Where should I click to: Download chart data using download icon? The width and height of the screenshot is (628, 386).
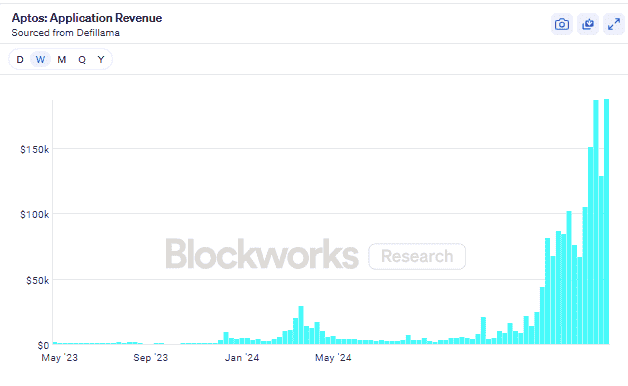click(x=588, y=24)
